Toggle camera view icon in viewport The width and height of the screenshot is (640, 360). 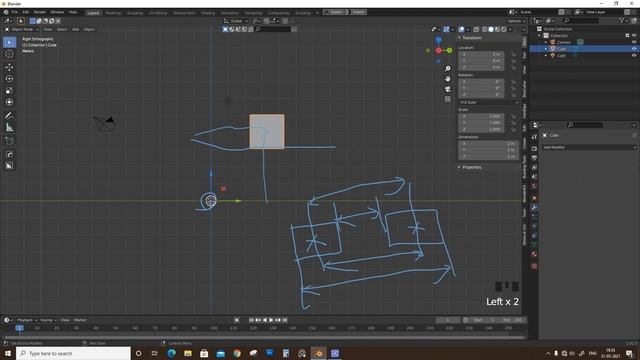(x=448, y=89)
